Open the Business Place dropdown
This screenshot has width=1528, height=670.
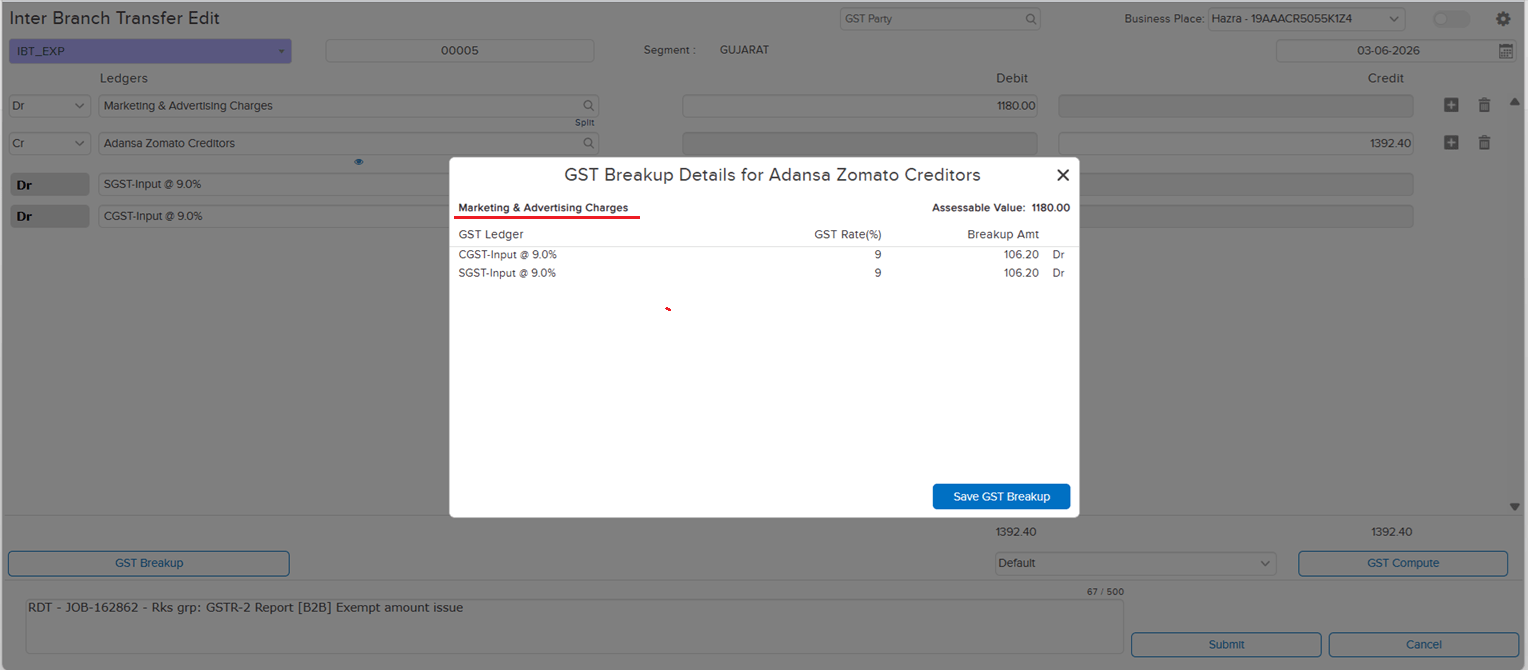(x=1306, y=19)
